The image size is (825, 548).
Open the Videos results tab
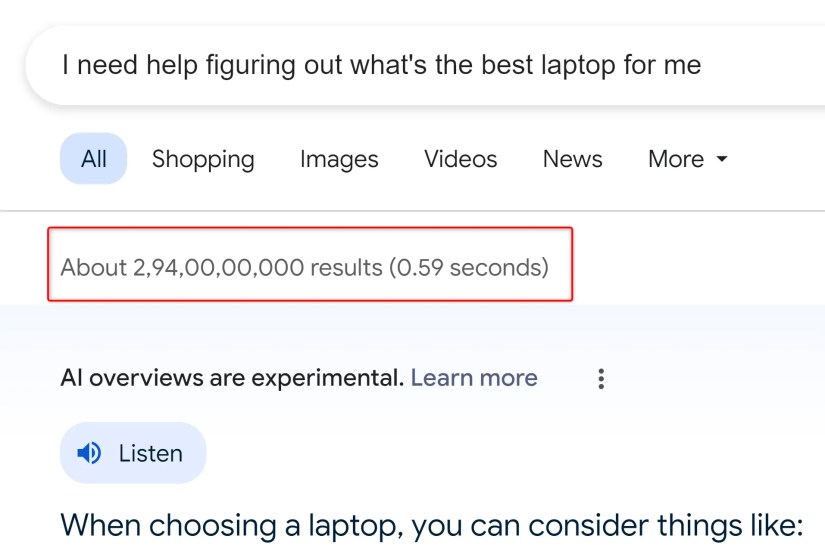[460, 159]
